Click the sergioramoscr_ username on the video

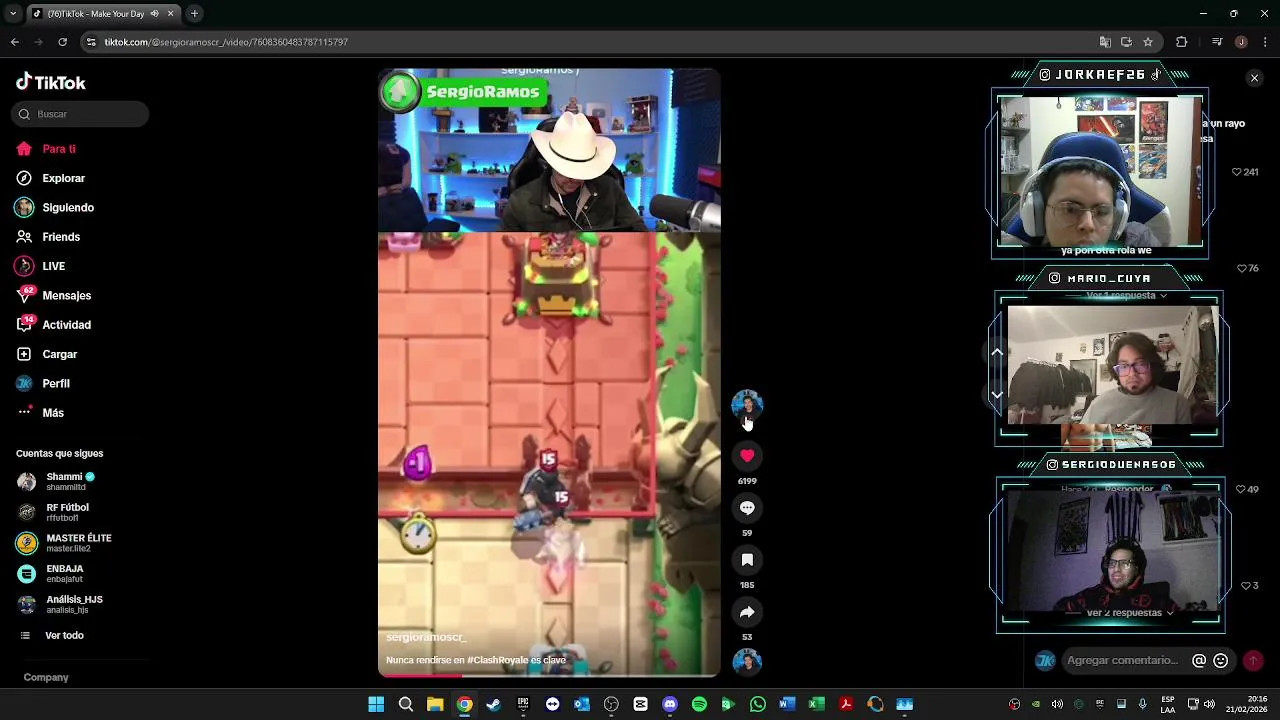tap(426, 637)
